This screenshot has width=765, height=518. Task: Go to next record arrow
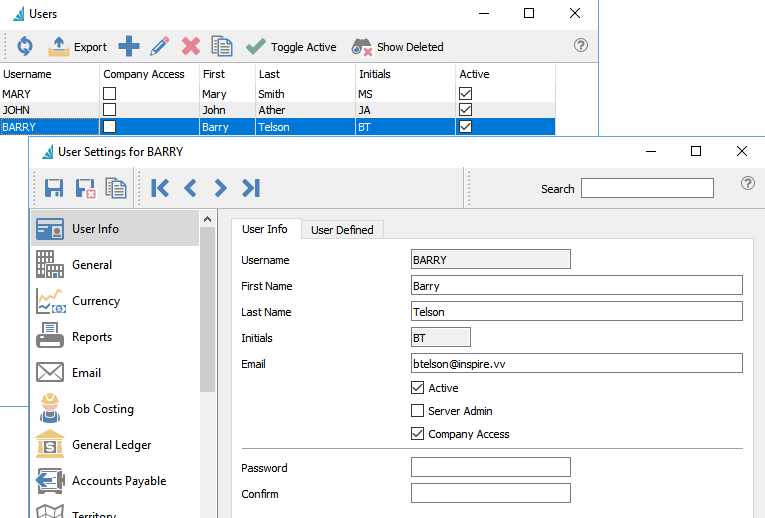[x=220, y=188]
